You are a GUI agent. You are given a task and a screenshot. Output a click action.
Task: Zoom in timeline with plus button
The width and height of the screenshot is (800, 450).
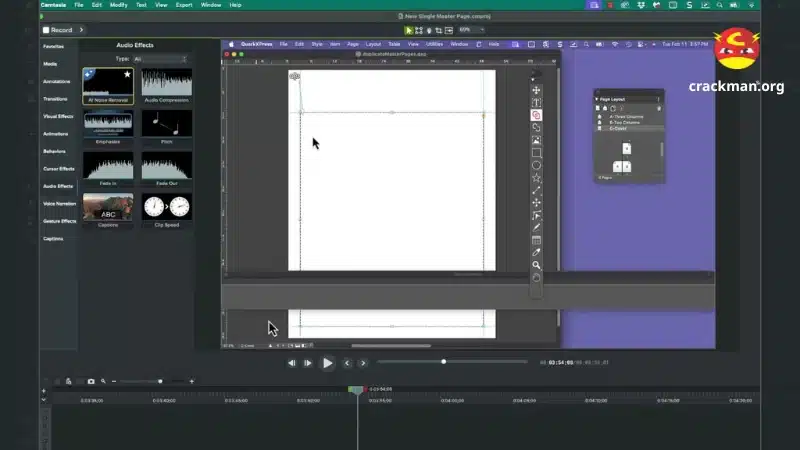(192, 381)
